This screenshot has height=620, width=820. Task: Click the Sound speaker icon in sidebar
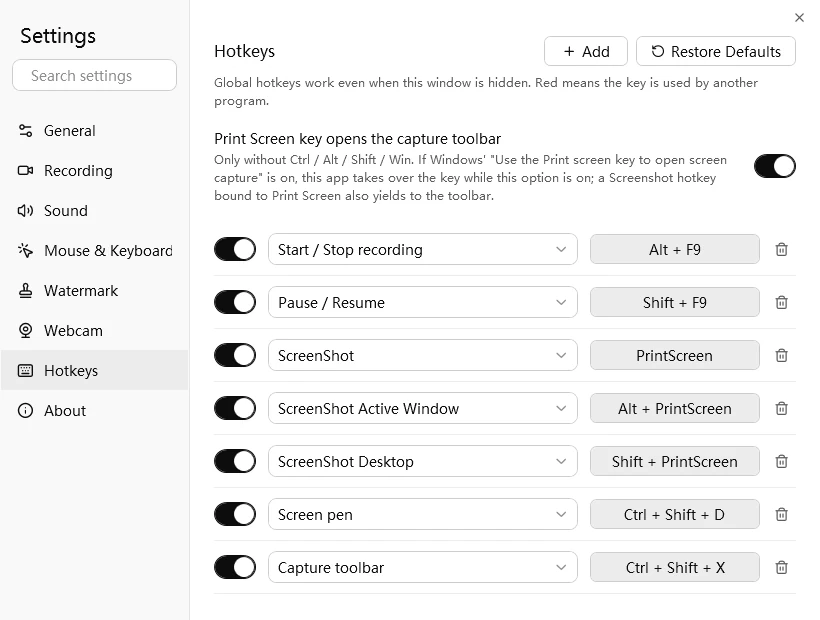[25, 210]
